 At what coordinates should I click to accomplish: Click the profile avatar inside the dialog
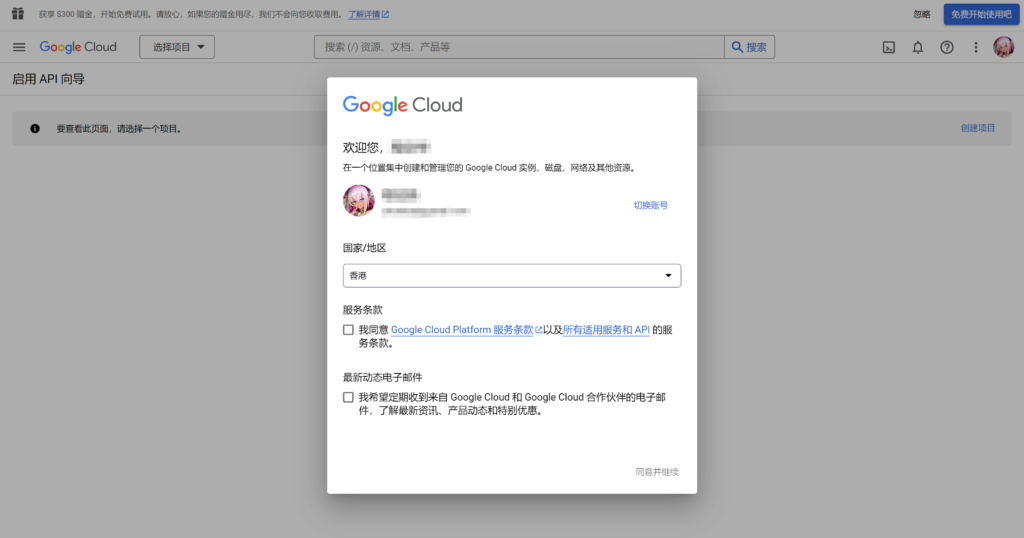pos(359,200)
